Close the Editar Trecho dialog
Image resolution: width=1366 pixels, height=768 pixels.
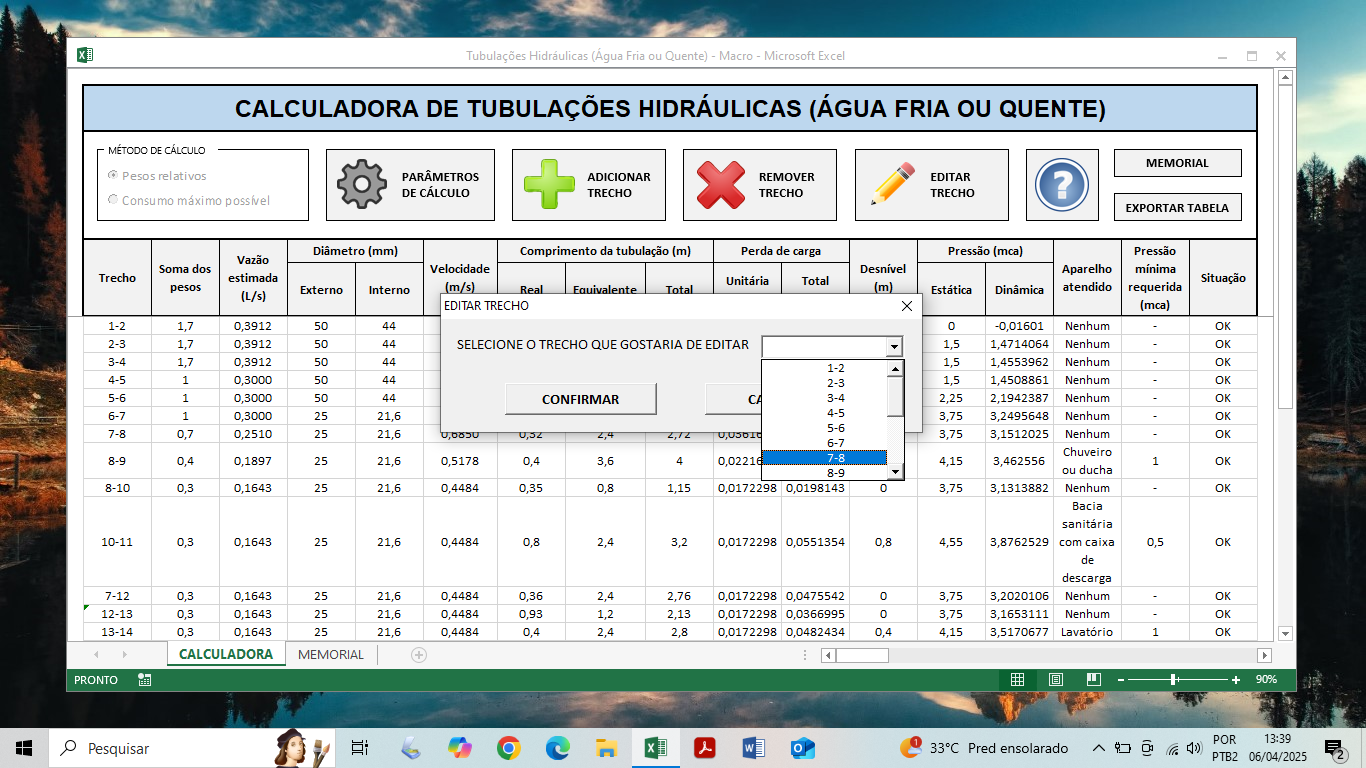pyautogui.click(x=907, y=306)
